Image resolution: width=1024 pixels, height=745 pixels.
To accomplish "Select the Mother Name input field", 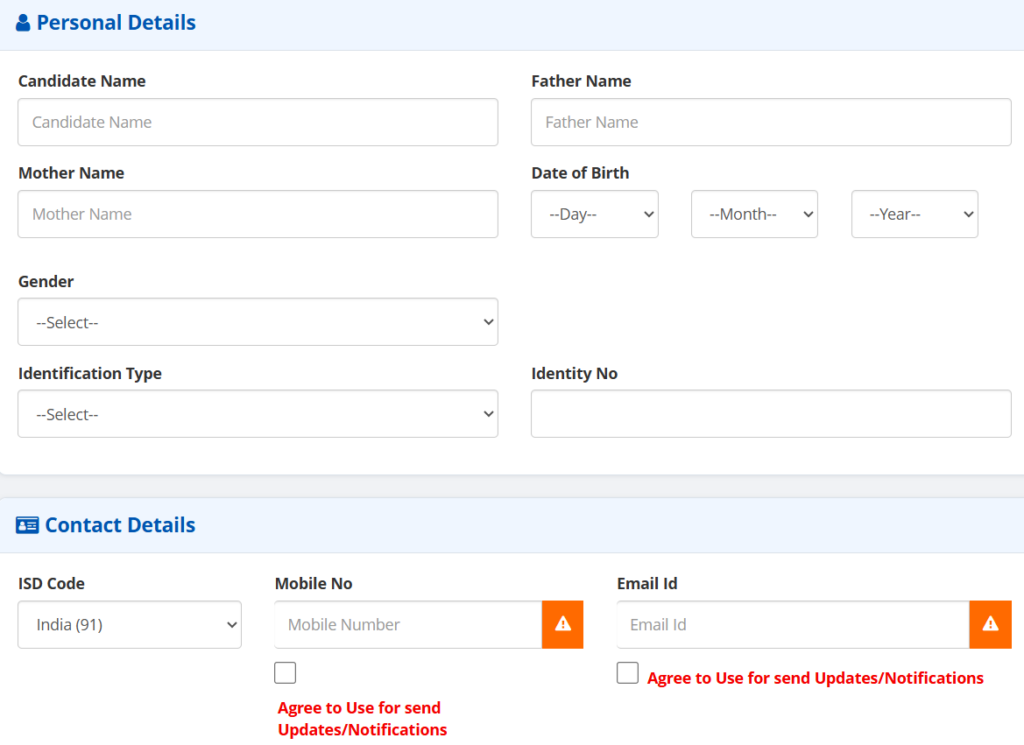I will click(x=258, y=214).
